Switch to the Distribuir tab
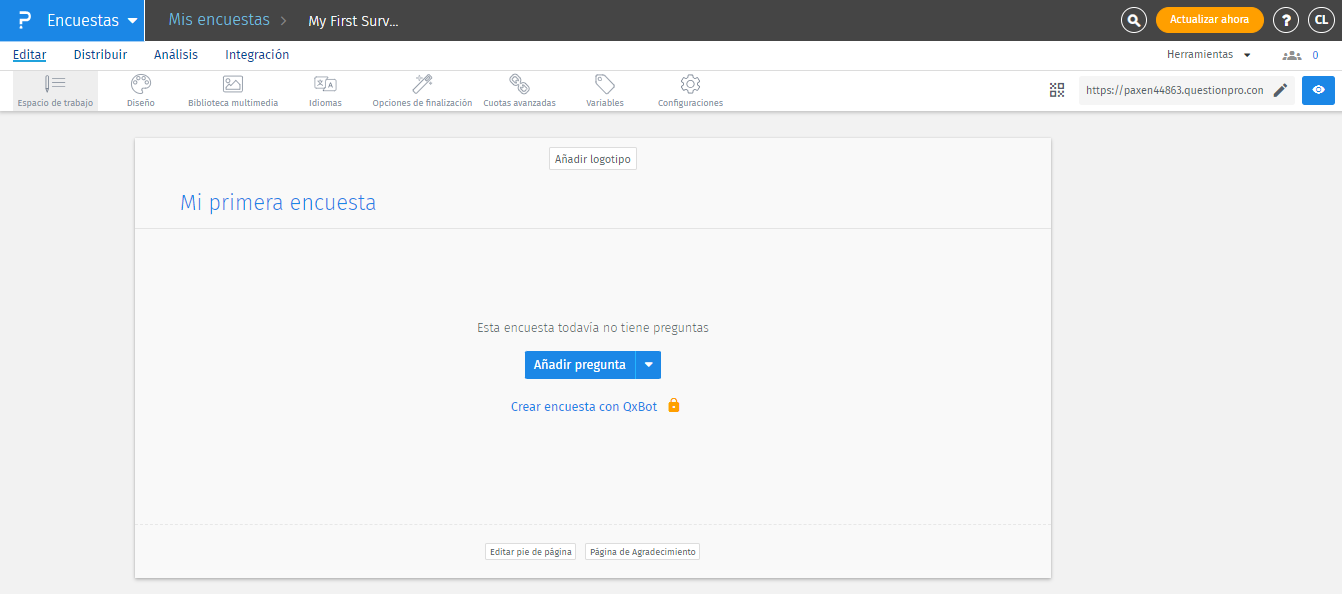The height and width of the screenshot is (594, 1342). [100, 54]
